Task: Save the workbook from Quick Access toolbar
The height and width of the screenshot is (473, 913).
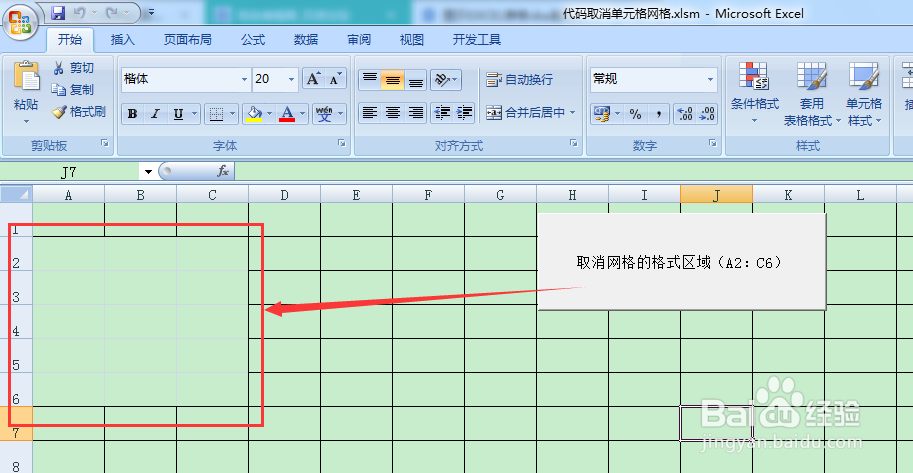Action: pyautogui.click(x=57, y=12)
